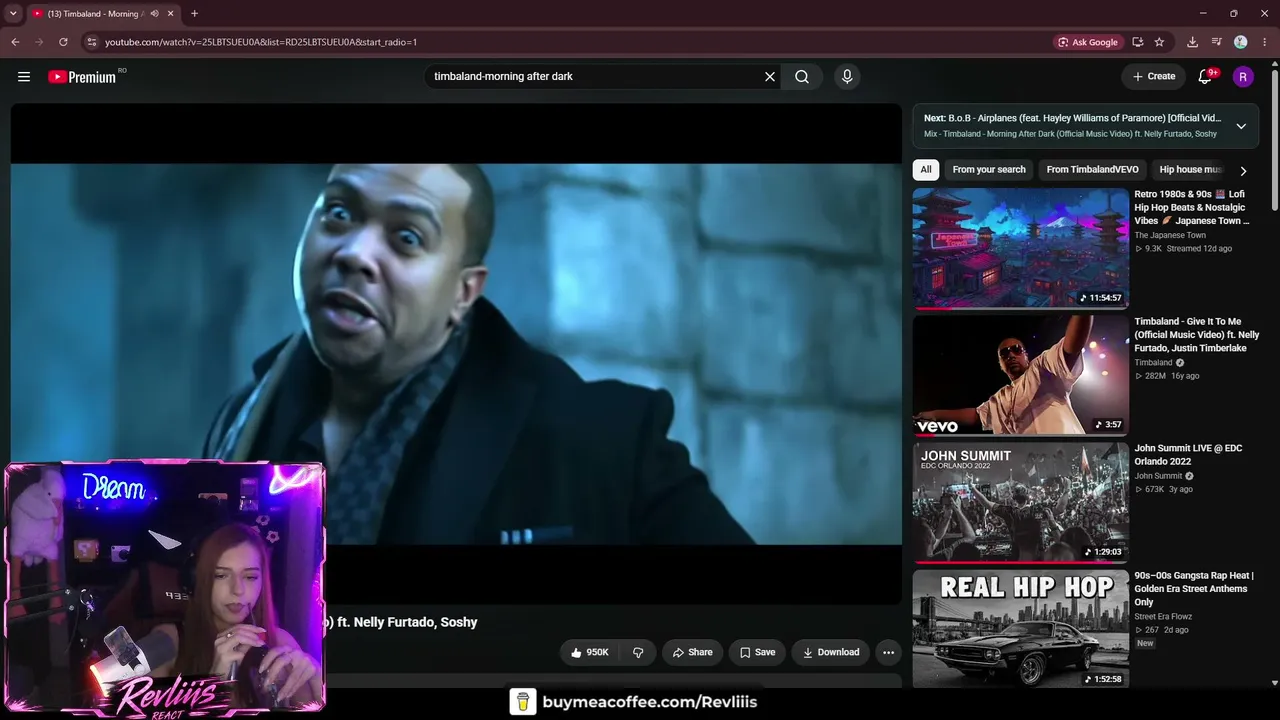Save the video to a playlist
The width and height of the screenshot is (1280, 720).
[757, 652]
